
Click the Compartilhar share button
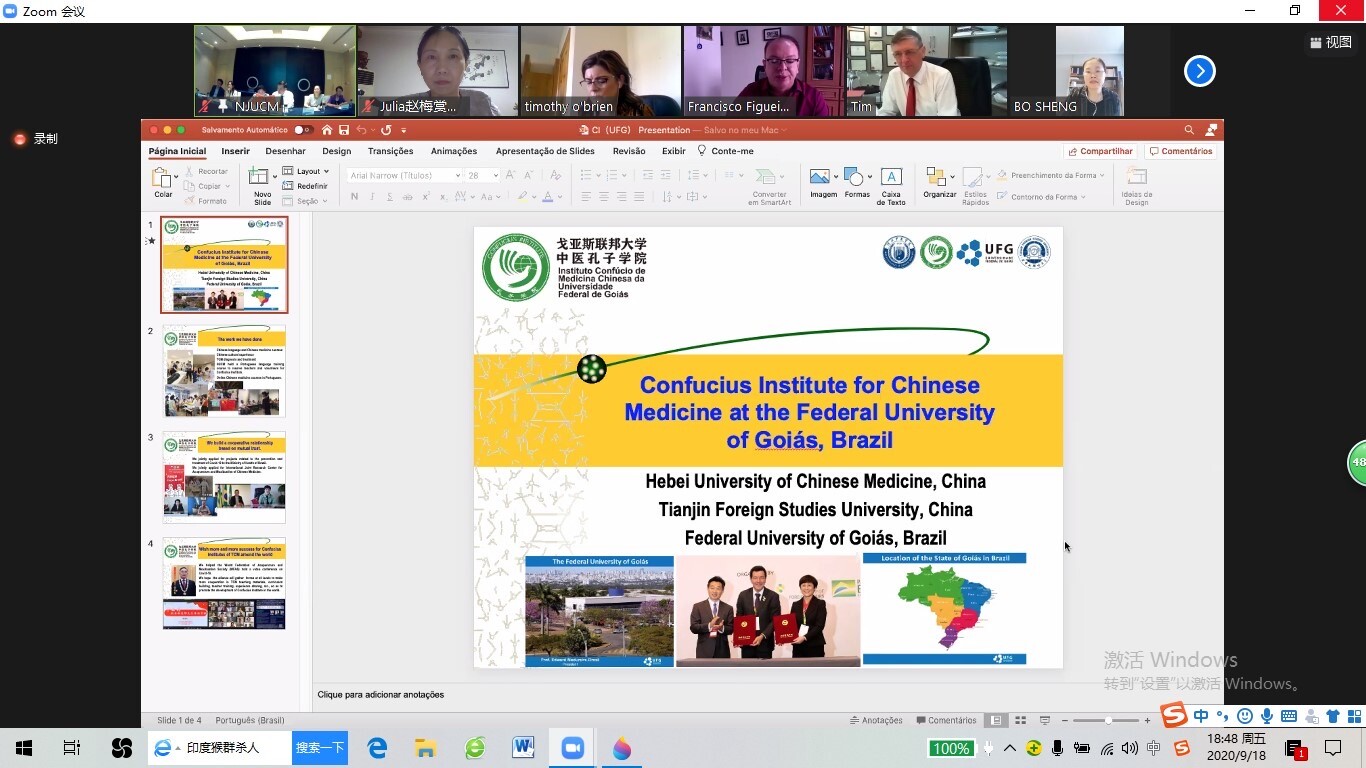(1100, 151)
